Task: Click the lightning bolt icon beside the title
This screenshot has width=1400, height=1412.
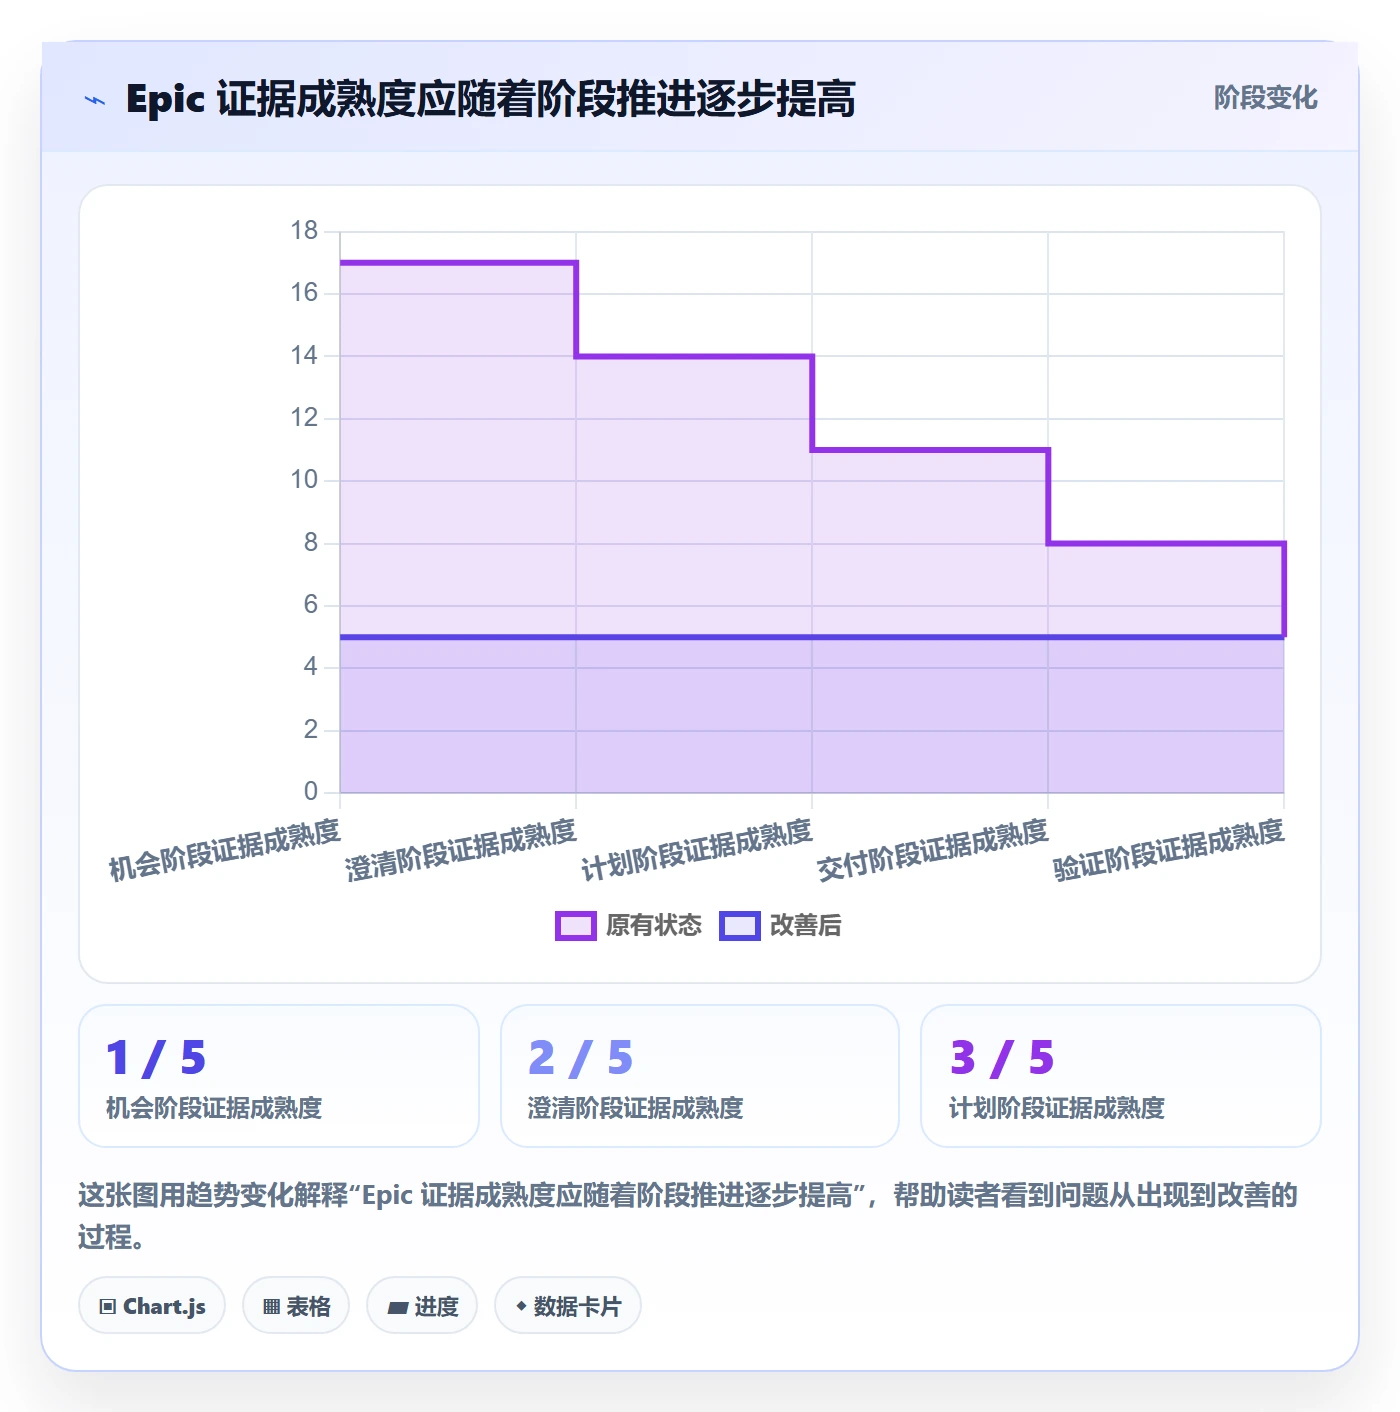Action: pos(95,100)
